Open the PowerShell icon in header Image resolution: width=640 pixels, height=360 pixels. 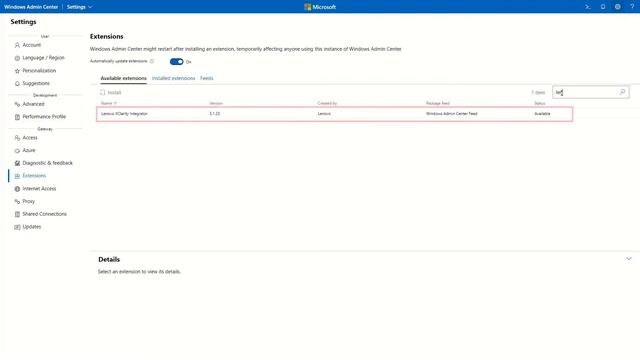[x=588, y=7]
